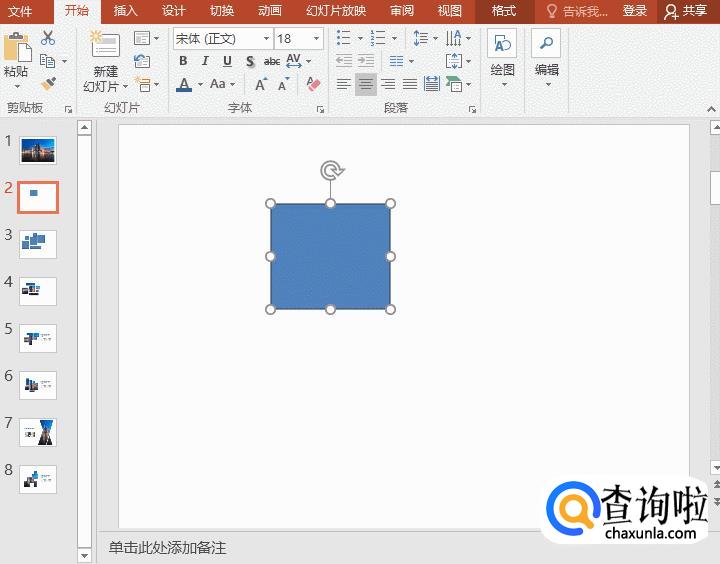Image resolution: width=720 pixels, height=564 pixels.
Task: Align text to the left
Action: 343,84
